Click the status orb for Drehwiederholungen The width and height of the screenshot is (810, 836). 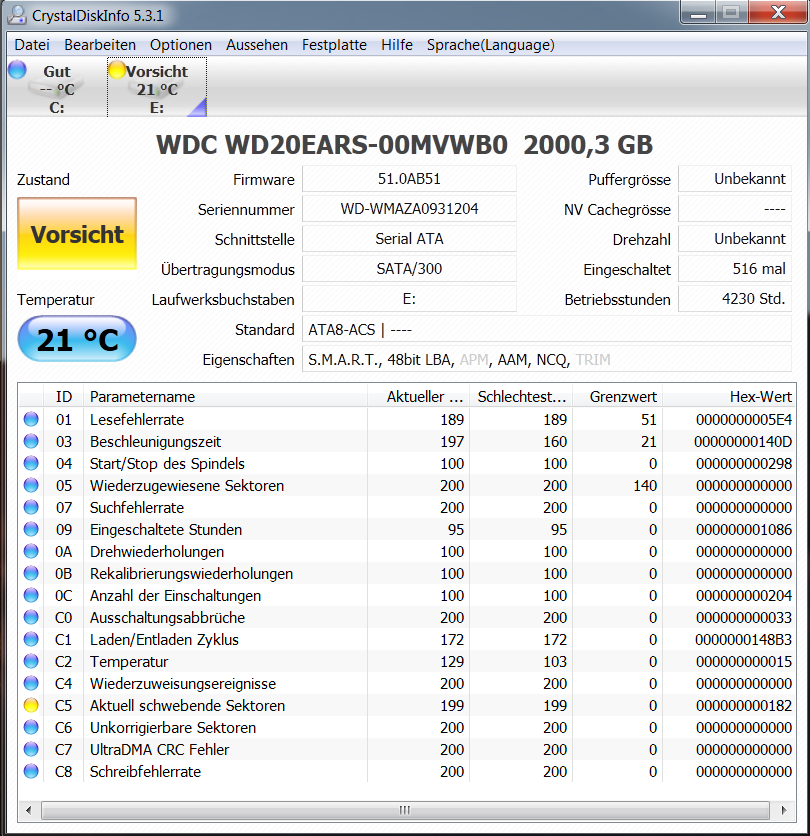coord(31,551)
